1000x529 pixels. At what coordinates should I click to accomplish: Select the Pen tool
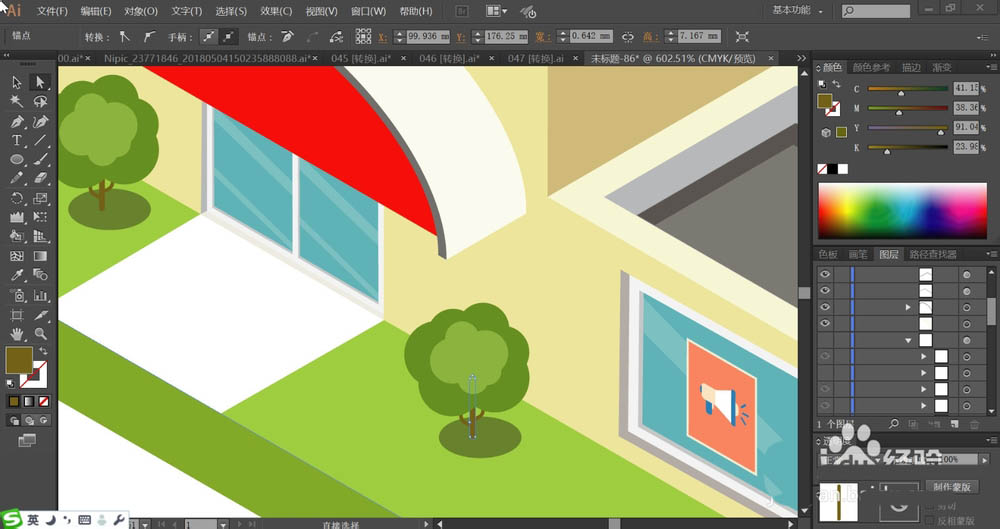[17, 121]
